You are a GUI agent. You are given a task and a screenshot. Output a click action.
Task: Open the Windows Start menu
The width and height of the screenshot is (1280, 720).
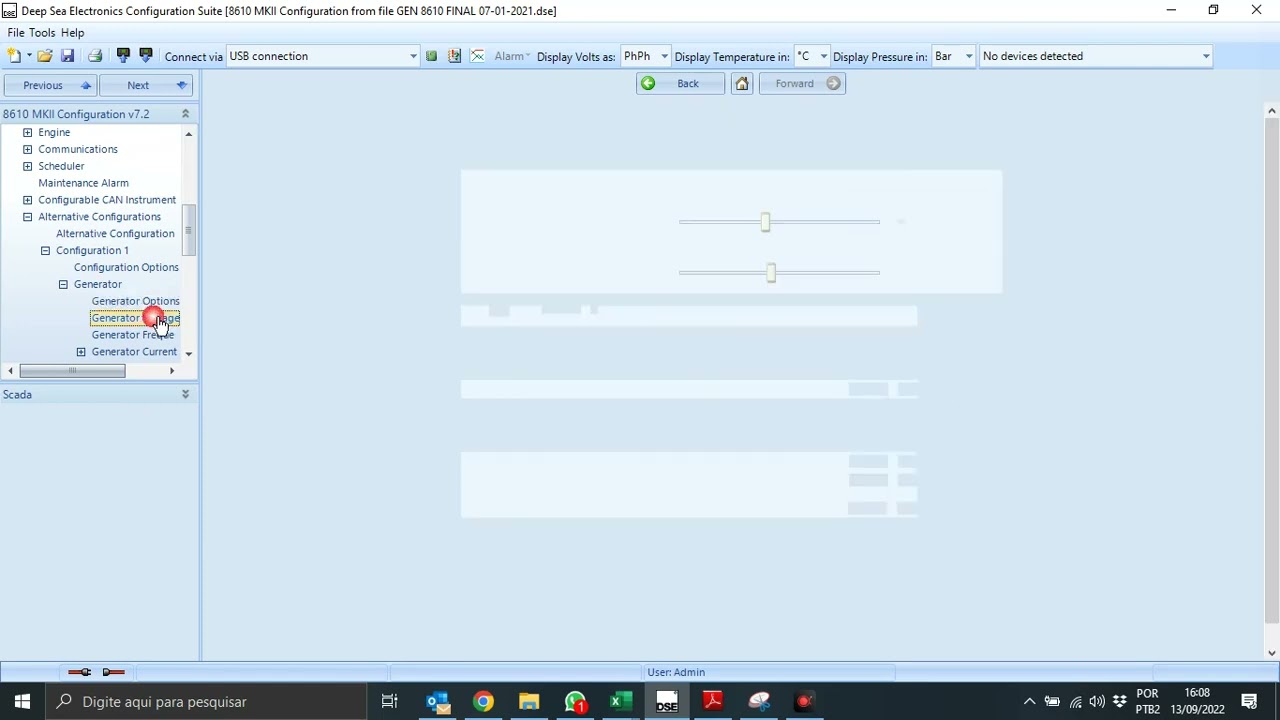[x=22, y=702]
